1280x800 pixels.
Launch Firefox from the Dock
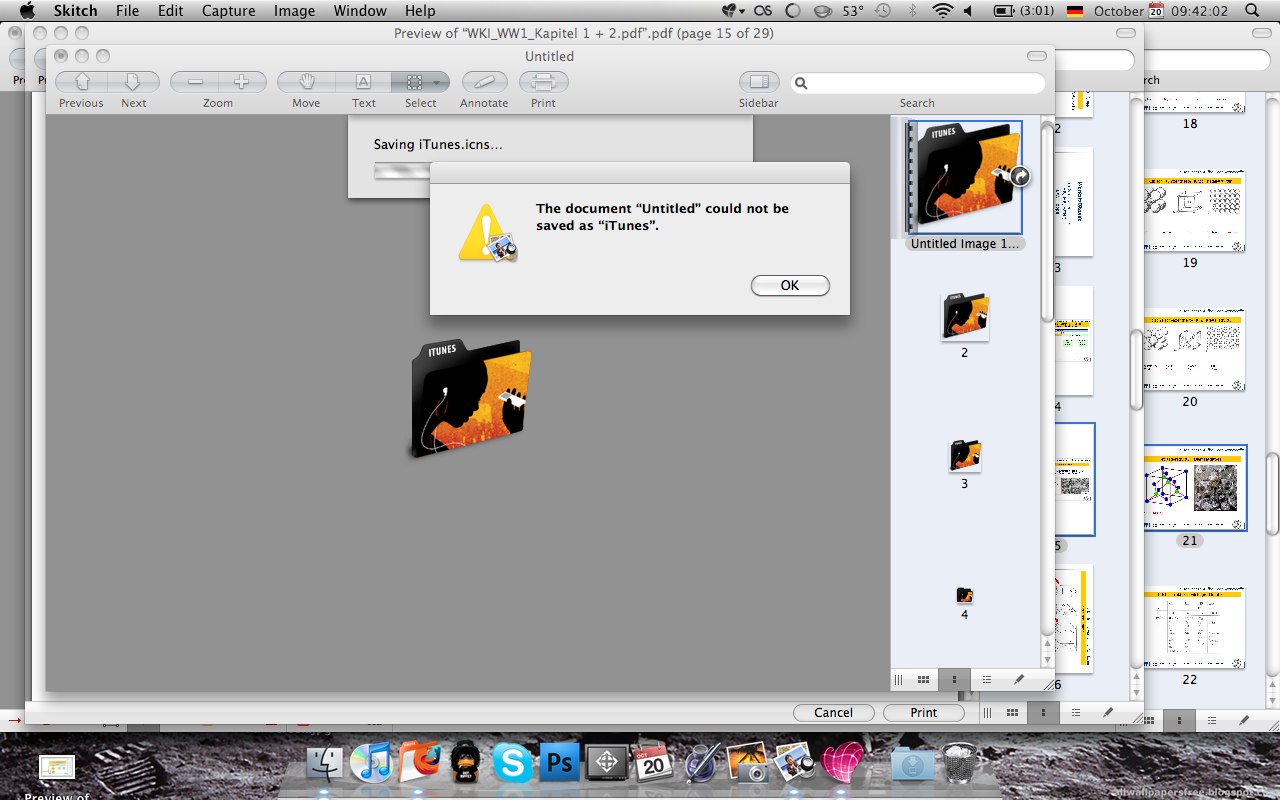[x=420, y=763]
